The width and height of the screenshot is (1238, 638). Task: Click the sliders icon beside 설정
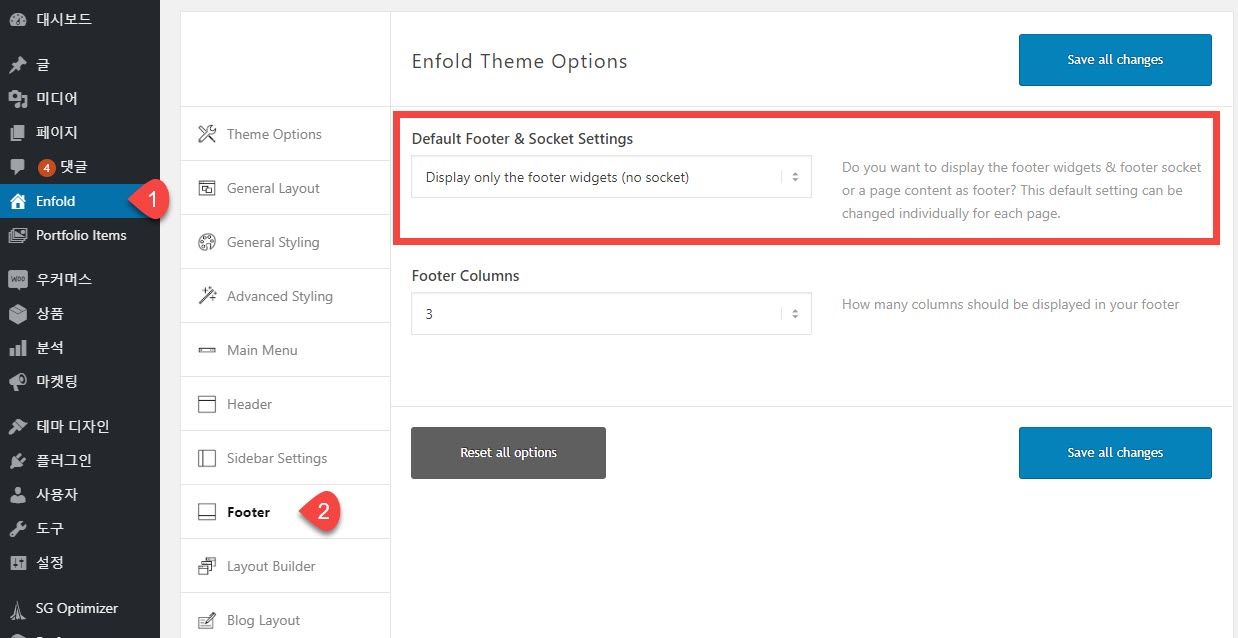(x=17, y=563)
